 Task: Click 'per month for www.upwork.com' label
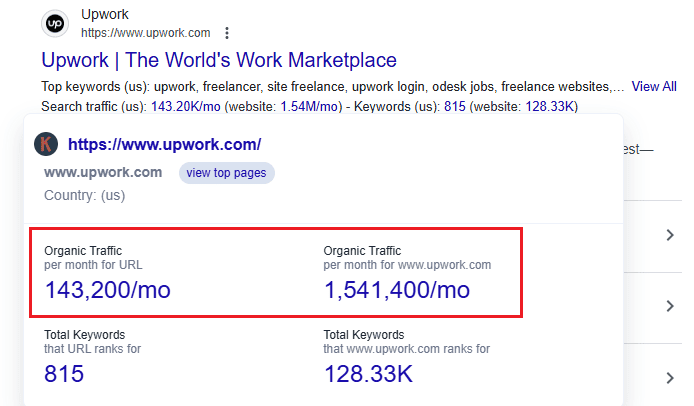(407, 265)
